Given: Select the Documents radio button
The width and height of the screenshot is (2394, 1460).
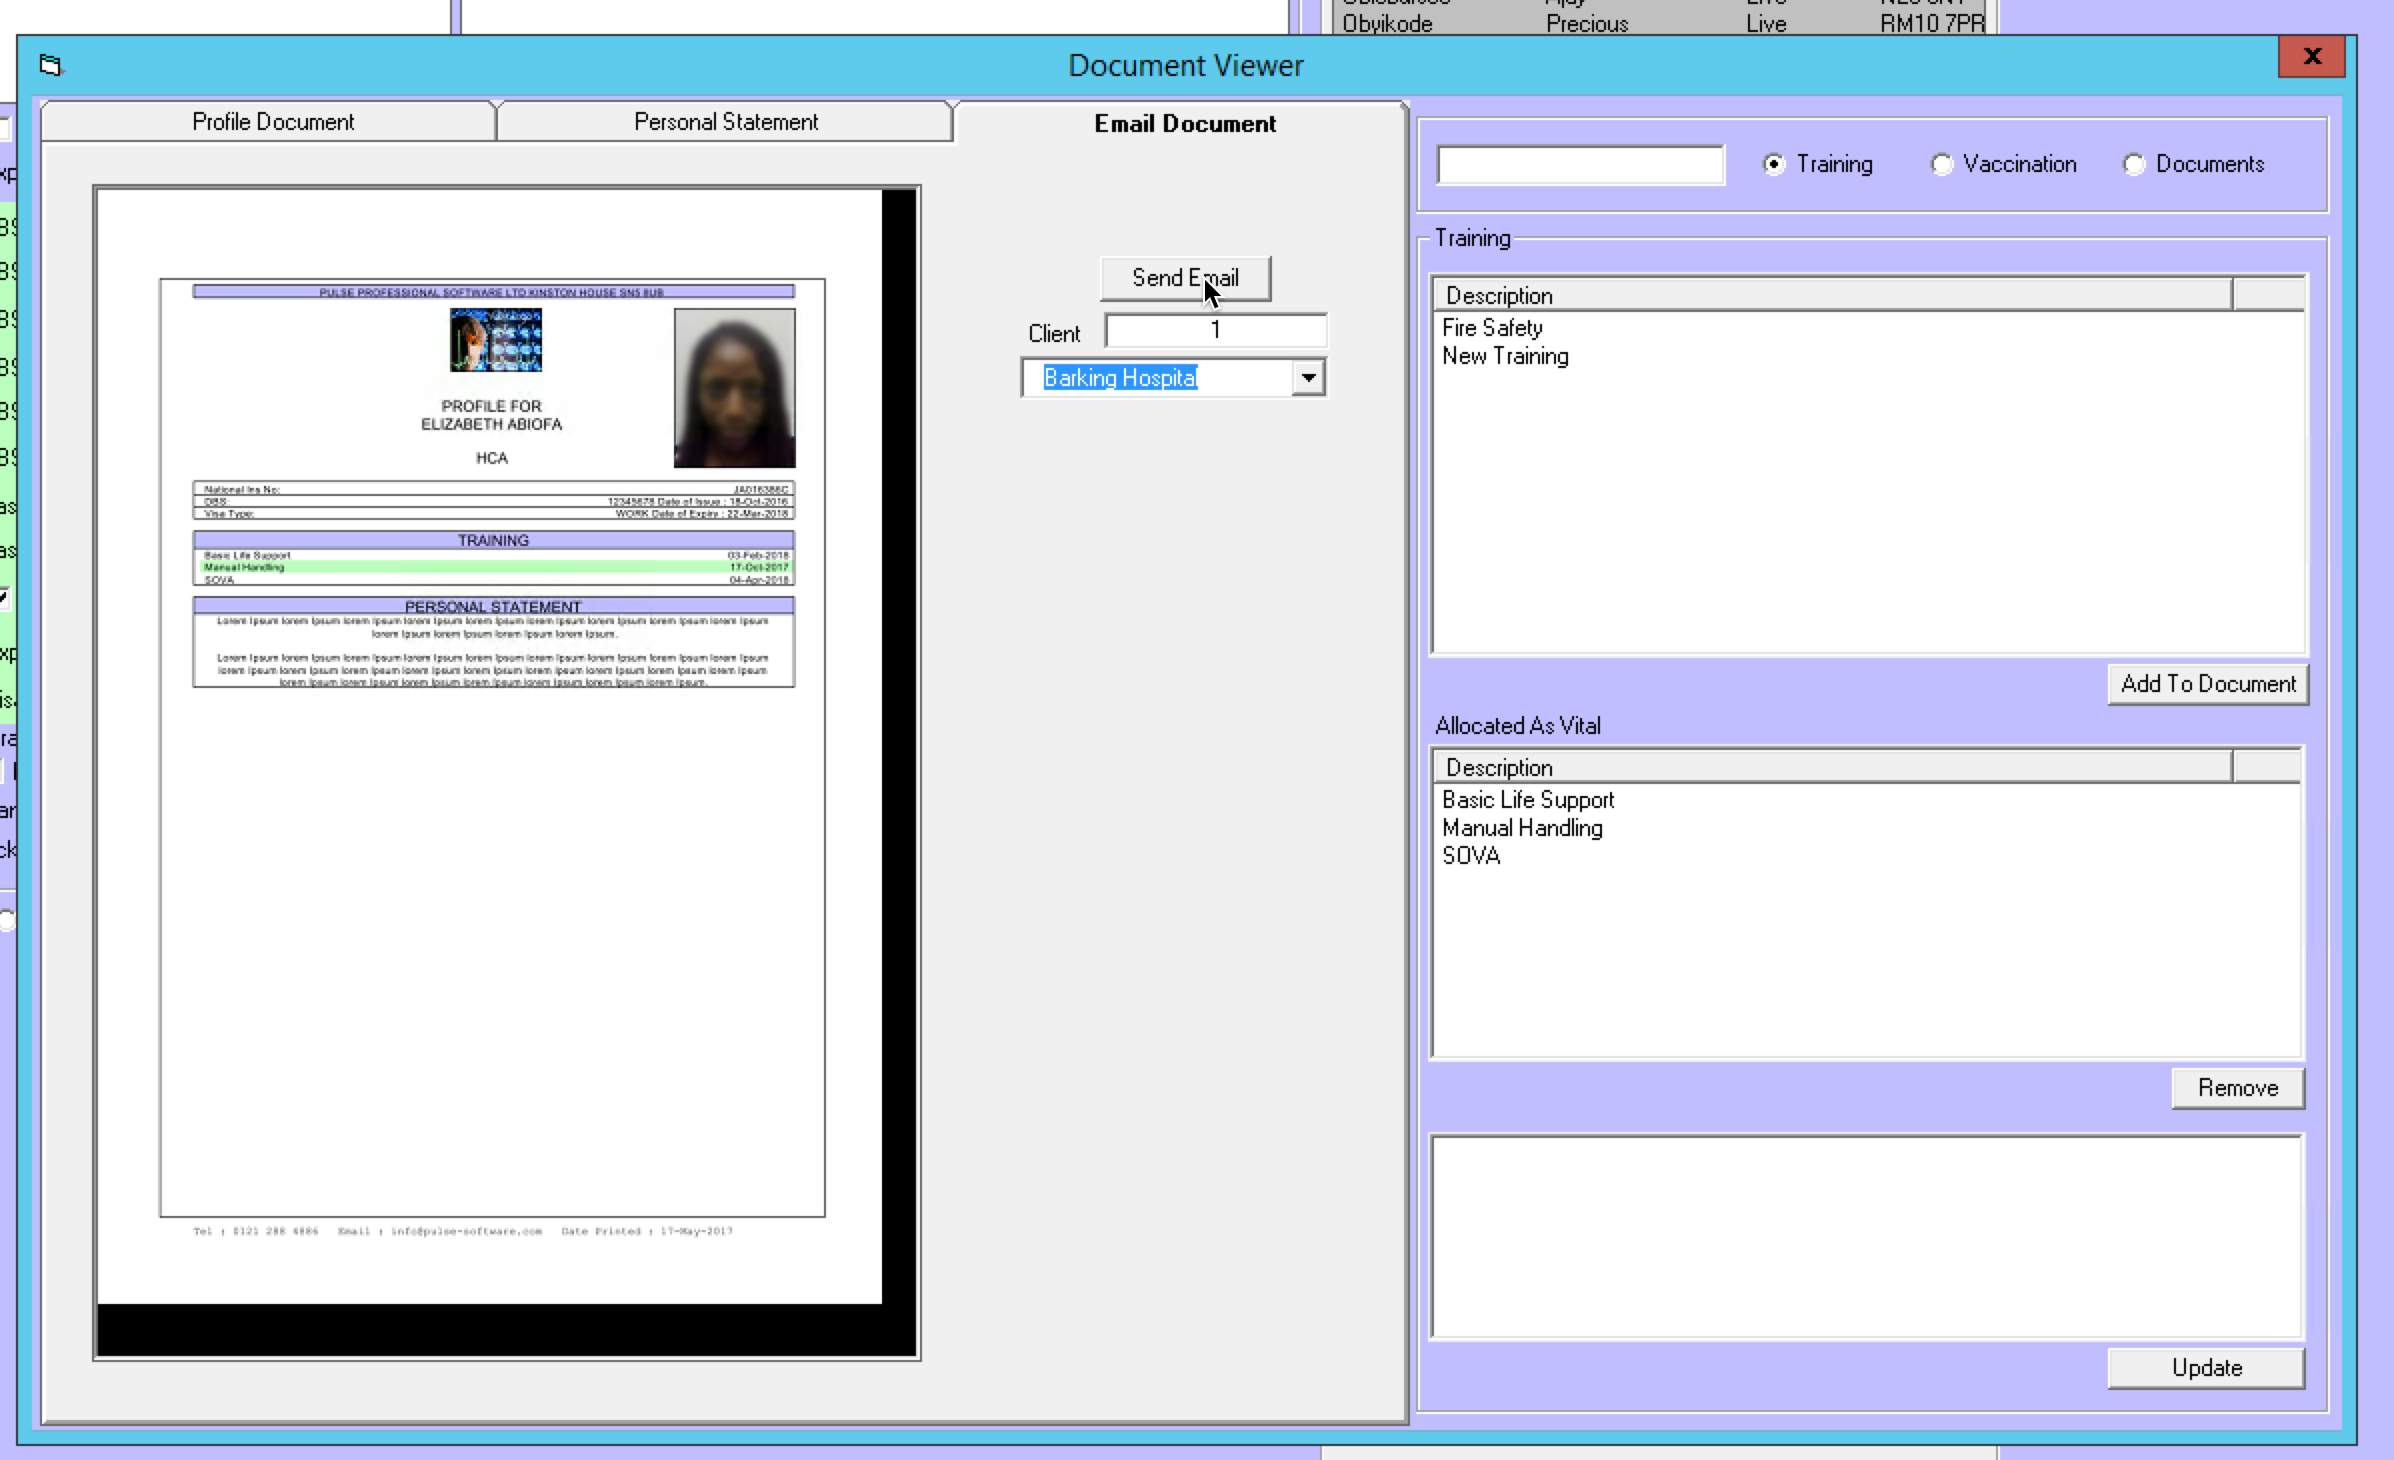Looking at the screenshot, I should 2134,165.
